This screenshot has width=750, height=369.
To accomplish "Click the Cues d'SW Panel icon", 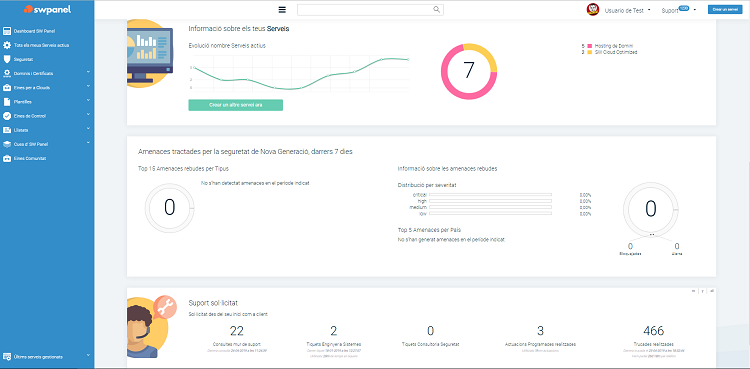I will coord(7,144).
